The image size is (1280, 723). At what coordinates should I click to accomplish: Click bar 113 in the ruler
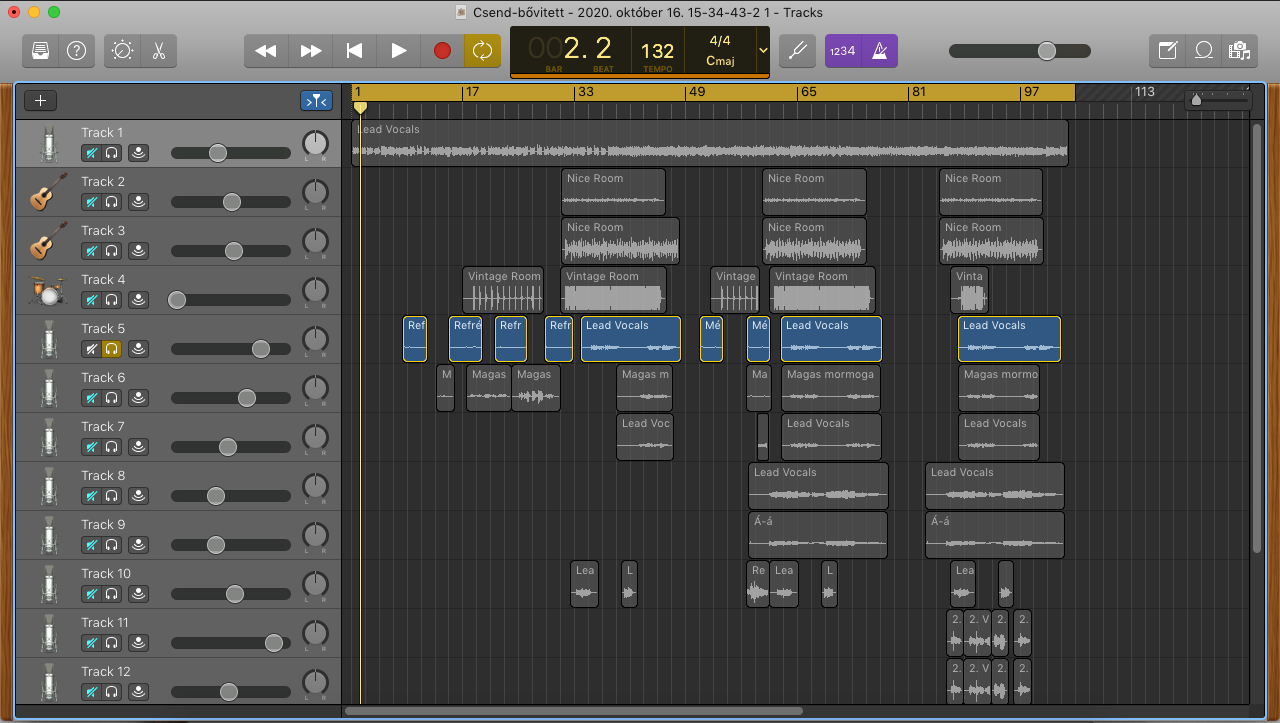1145,92
